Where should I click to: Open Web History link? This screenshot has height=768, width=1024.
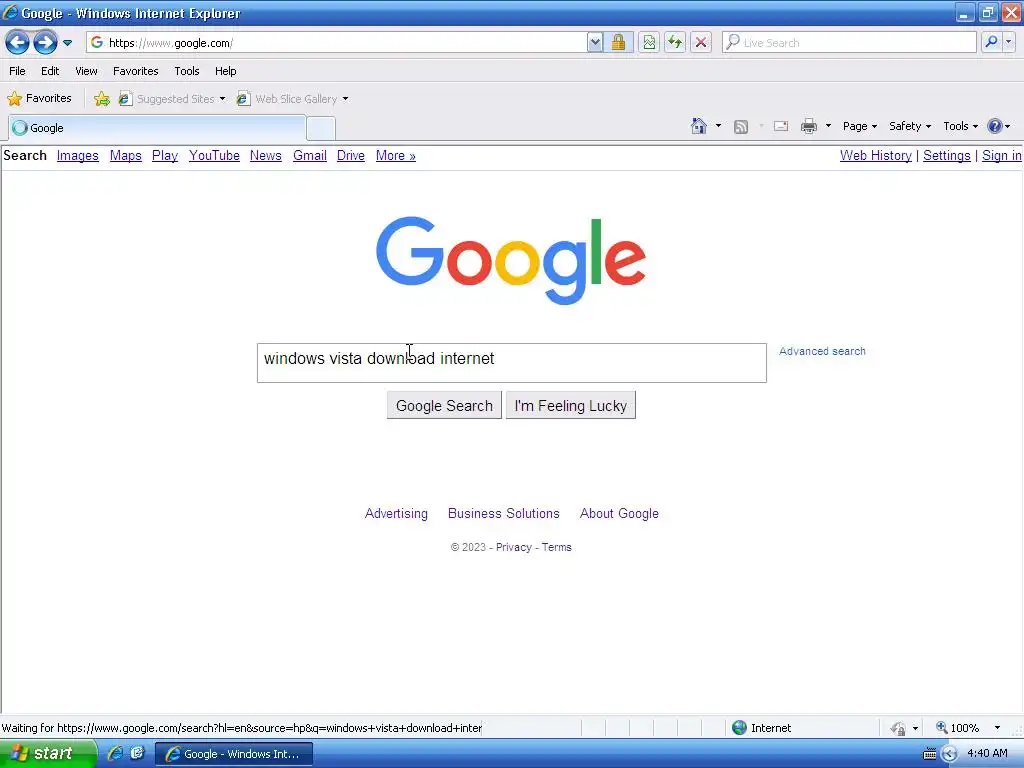[876, 155]
